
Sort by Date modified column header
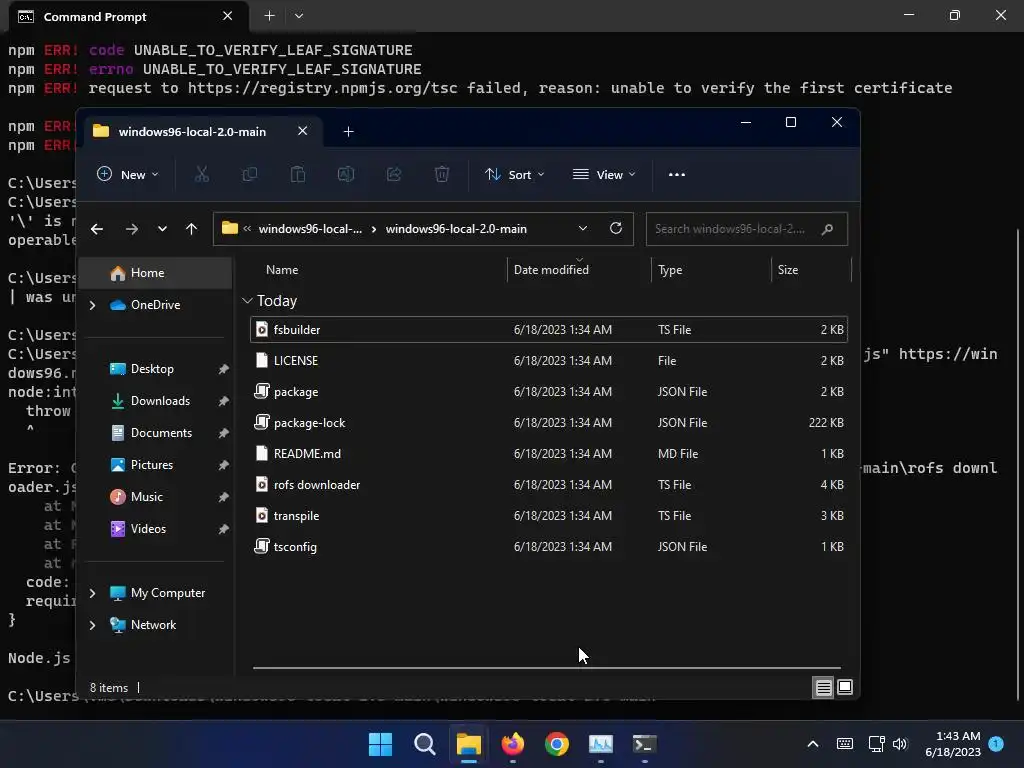(x=551, y=270)
